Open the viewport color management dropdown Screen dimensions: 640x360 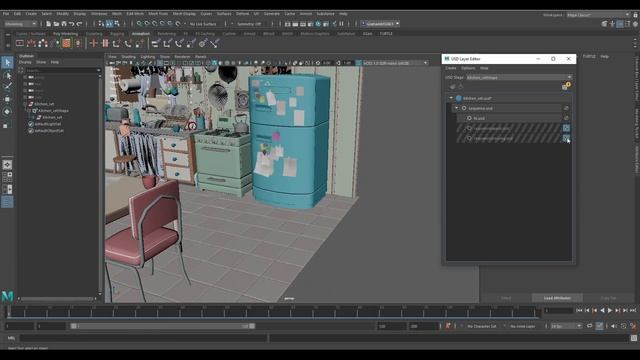395,63
